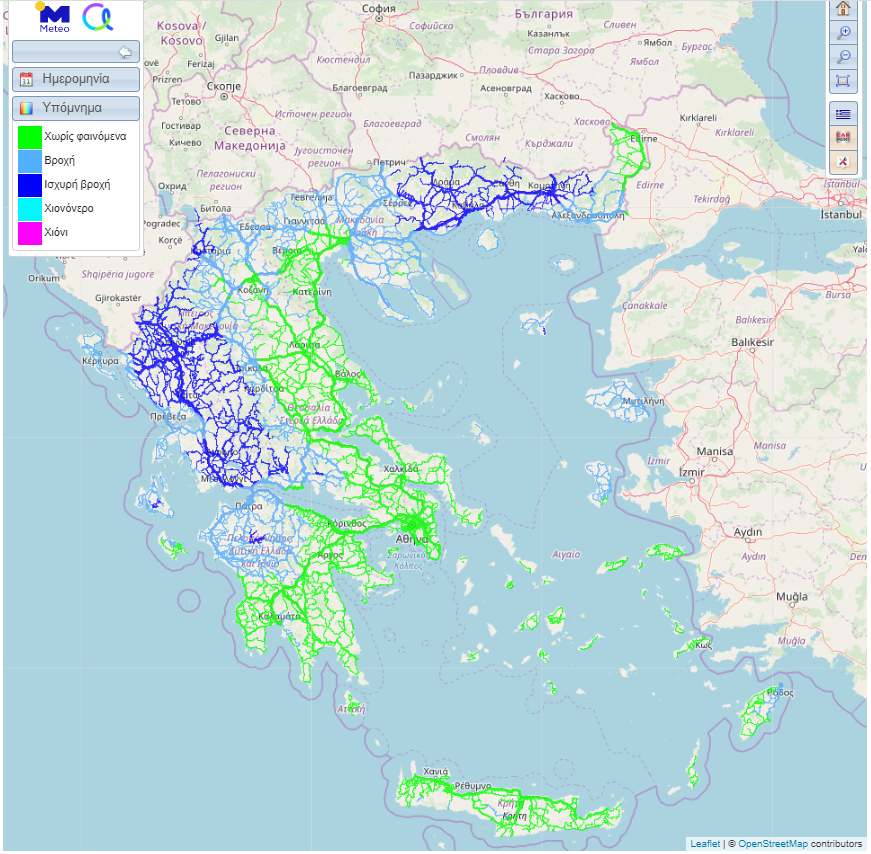Collapse the side panel with the left arrow
Viewport: 871px width, 854px height.
125,52
